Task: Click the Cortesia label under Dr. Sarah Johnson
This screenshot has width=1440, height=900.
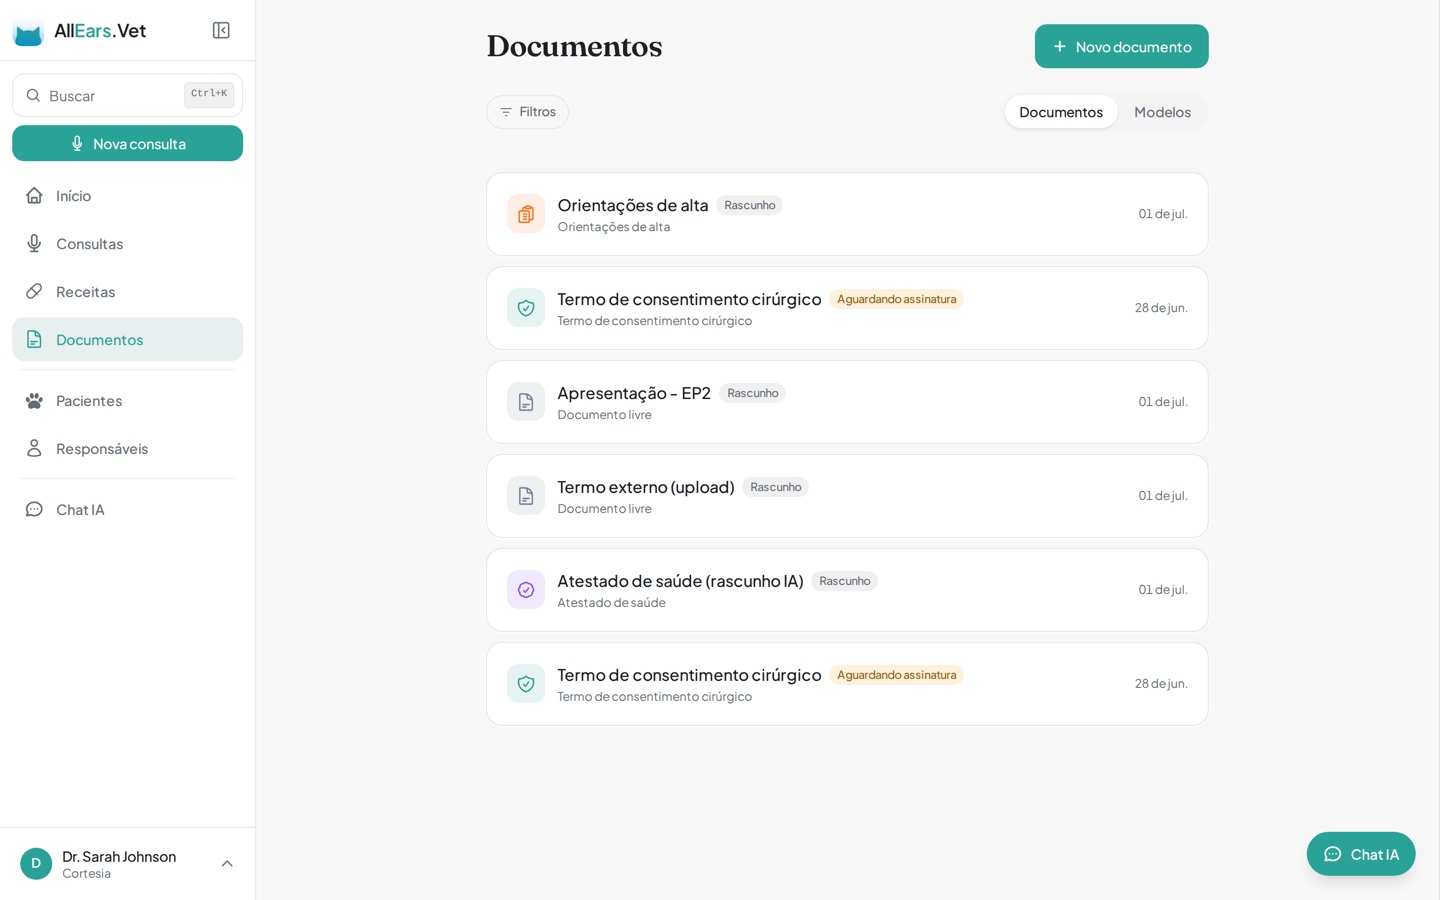Action: (x=86, y=874)
